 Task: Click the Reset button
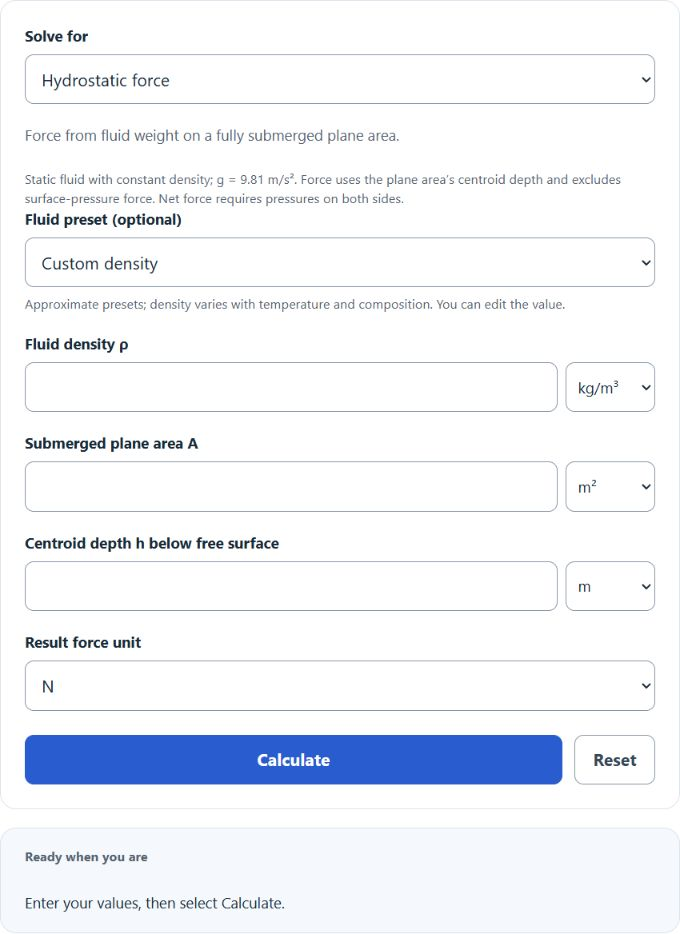[615, 759]
